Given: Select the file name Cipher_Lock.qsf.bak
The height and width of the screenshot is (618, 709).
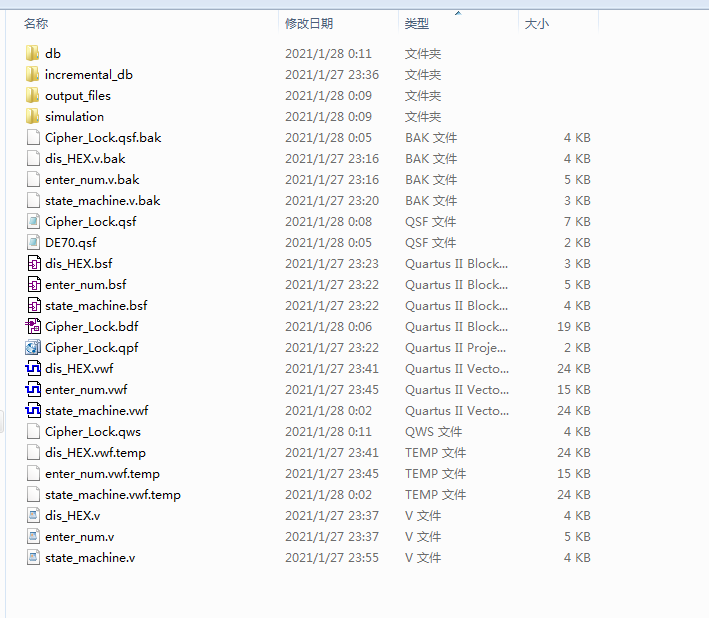Looking at the screenshot, I should 103,137.
